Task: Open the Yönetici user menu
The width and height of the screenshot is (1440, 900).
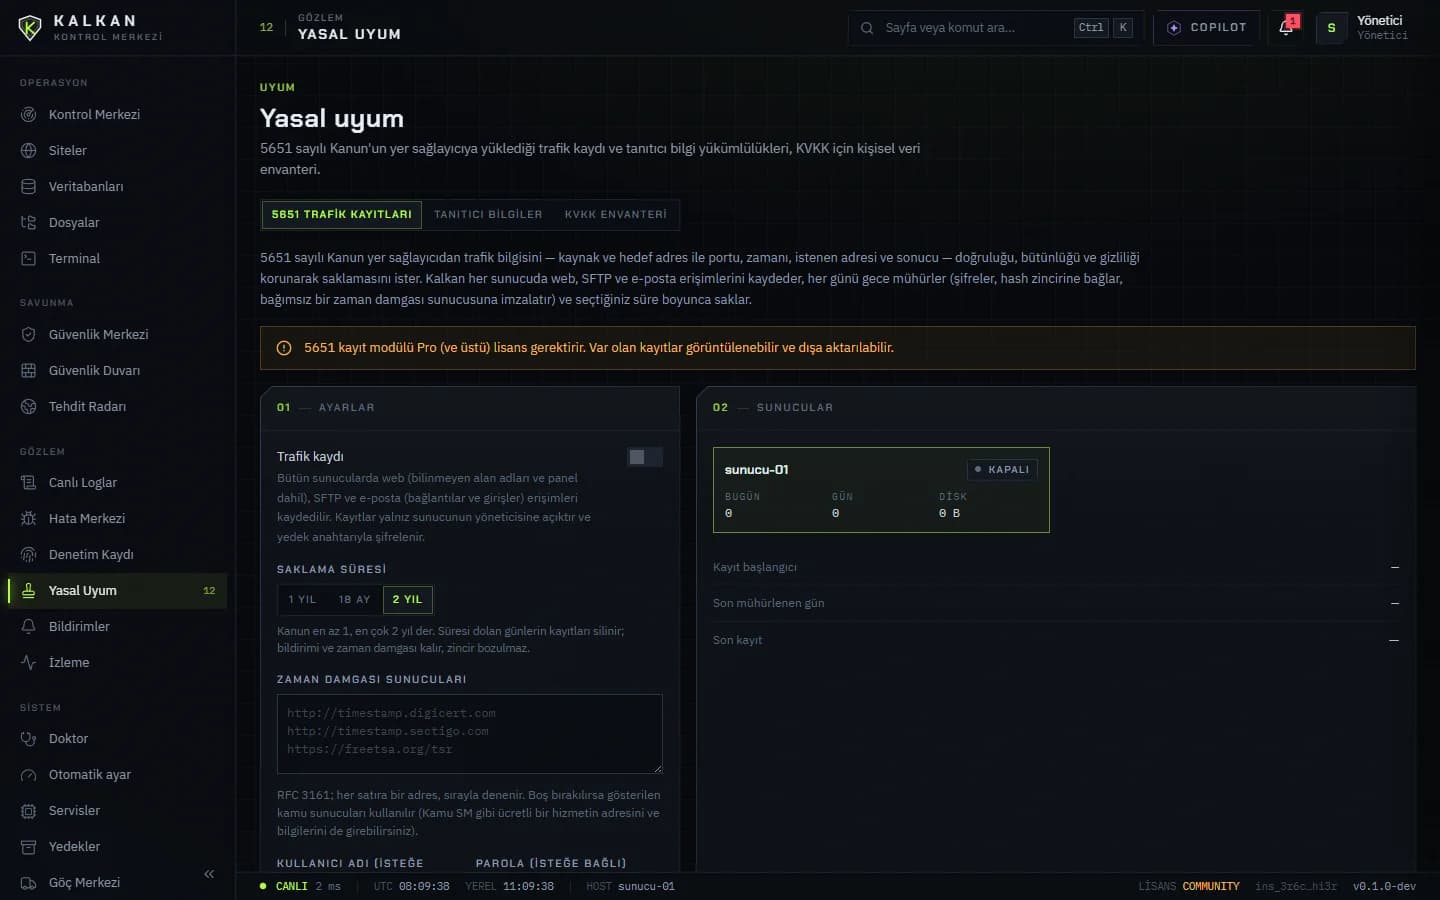Action: click(1364, 27)
